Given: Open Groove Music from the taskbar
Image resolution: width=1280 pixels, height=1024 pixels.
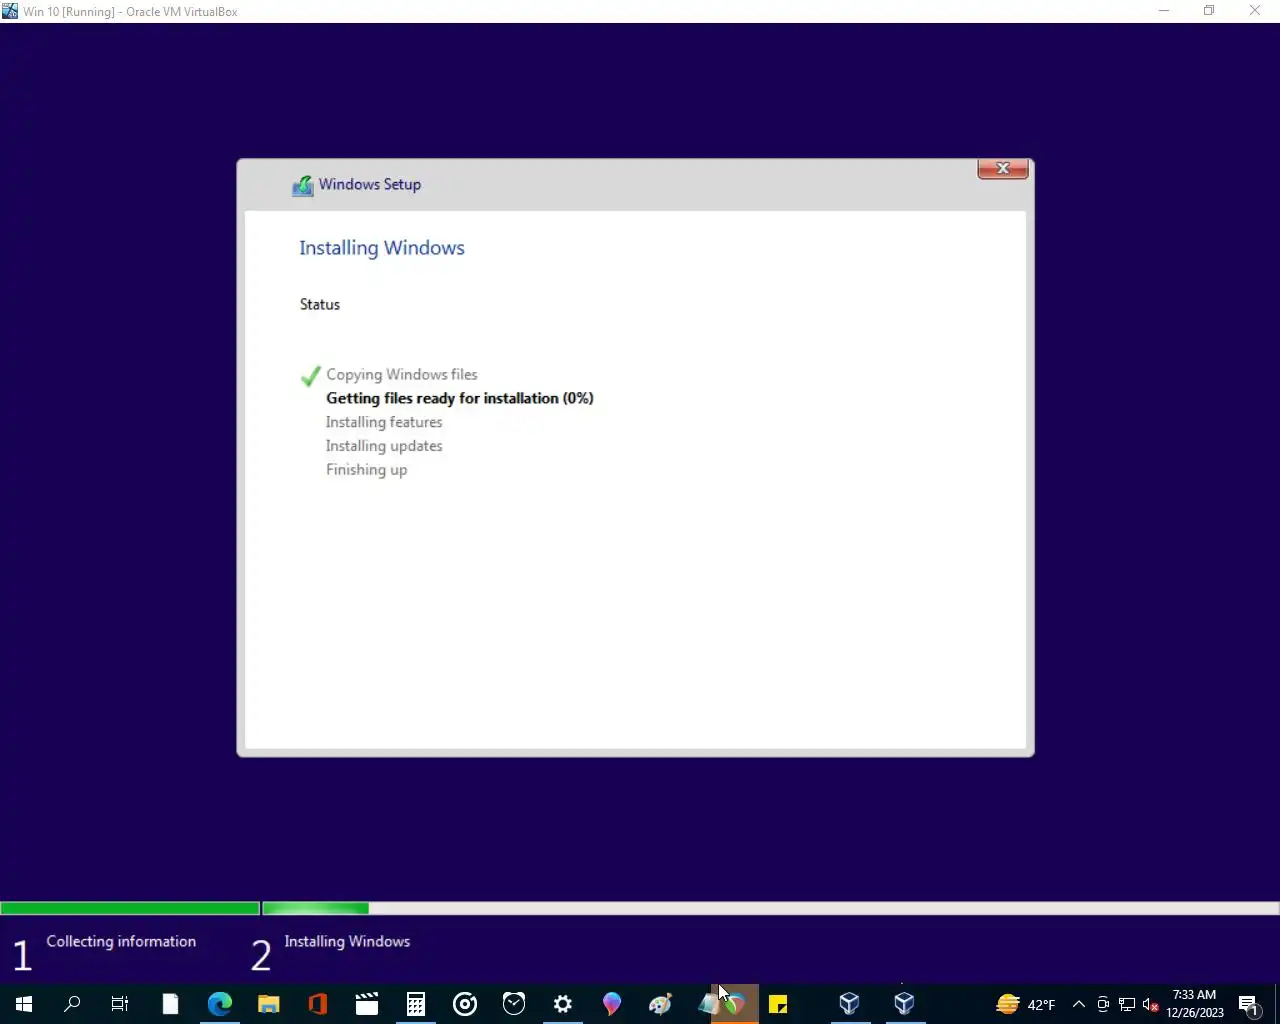Looking at the screenshot, I should [x=465, y=1004].
